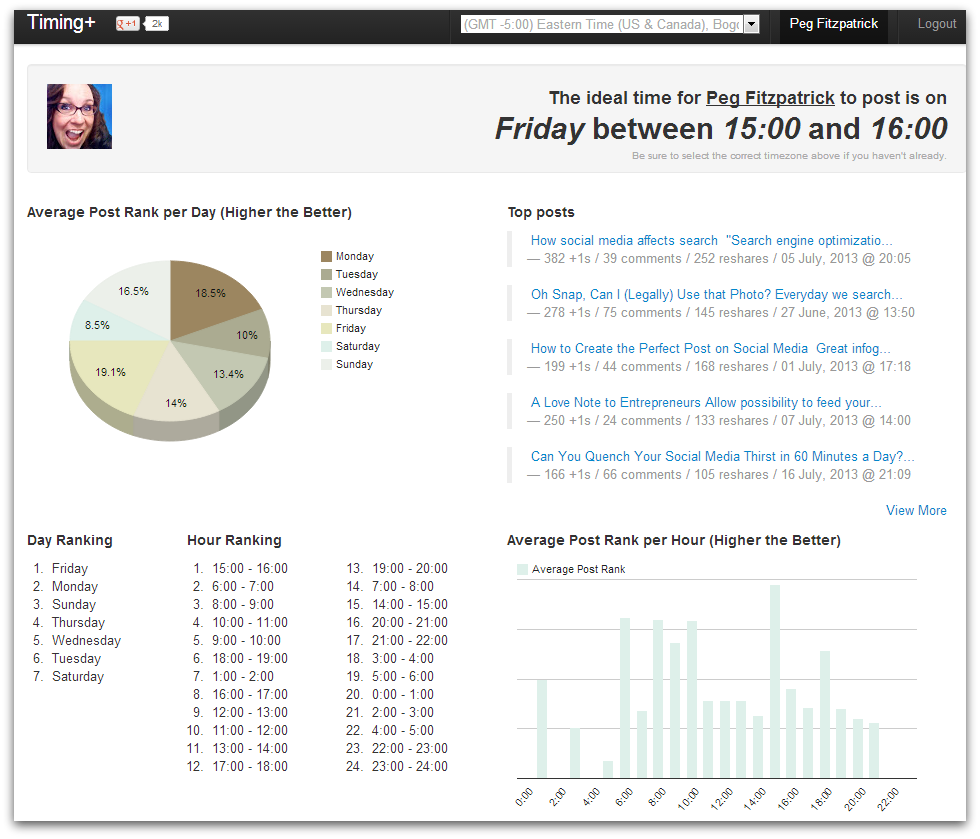The height and width of the screenshot is (839, 980).
Task: Click the View More link
Action: pos(916,510)
